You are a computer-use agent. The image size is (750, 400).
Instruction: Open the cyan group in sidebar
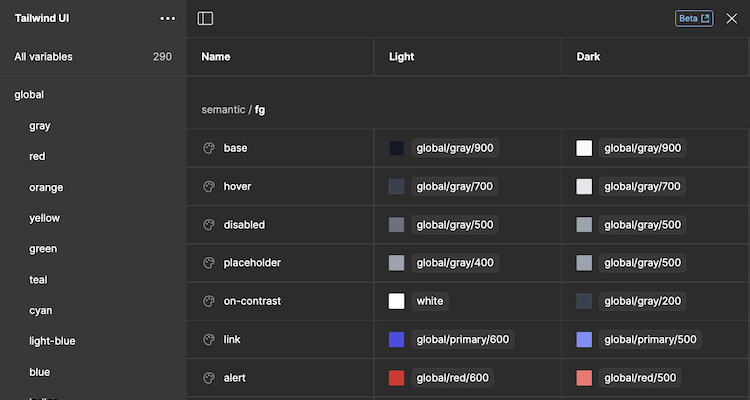[x=41, y=311]
